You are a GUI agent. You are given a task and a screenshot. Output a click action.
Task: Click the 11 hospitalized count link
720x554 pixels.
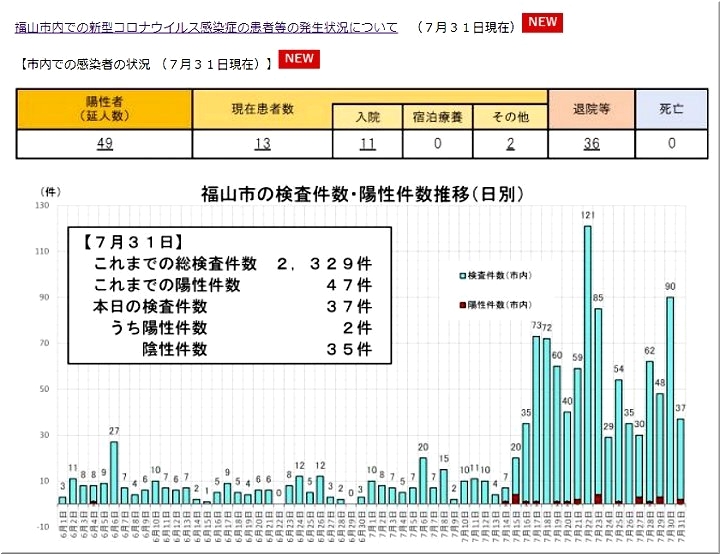(367, 144)
